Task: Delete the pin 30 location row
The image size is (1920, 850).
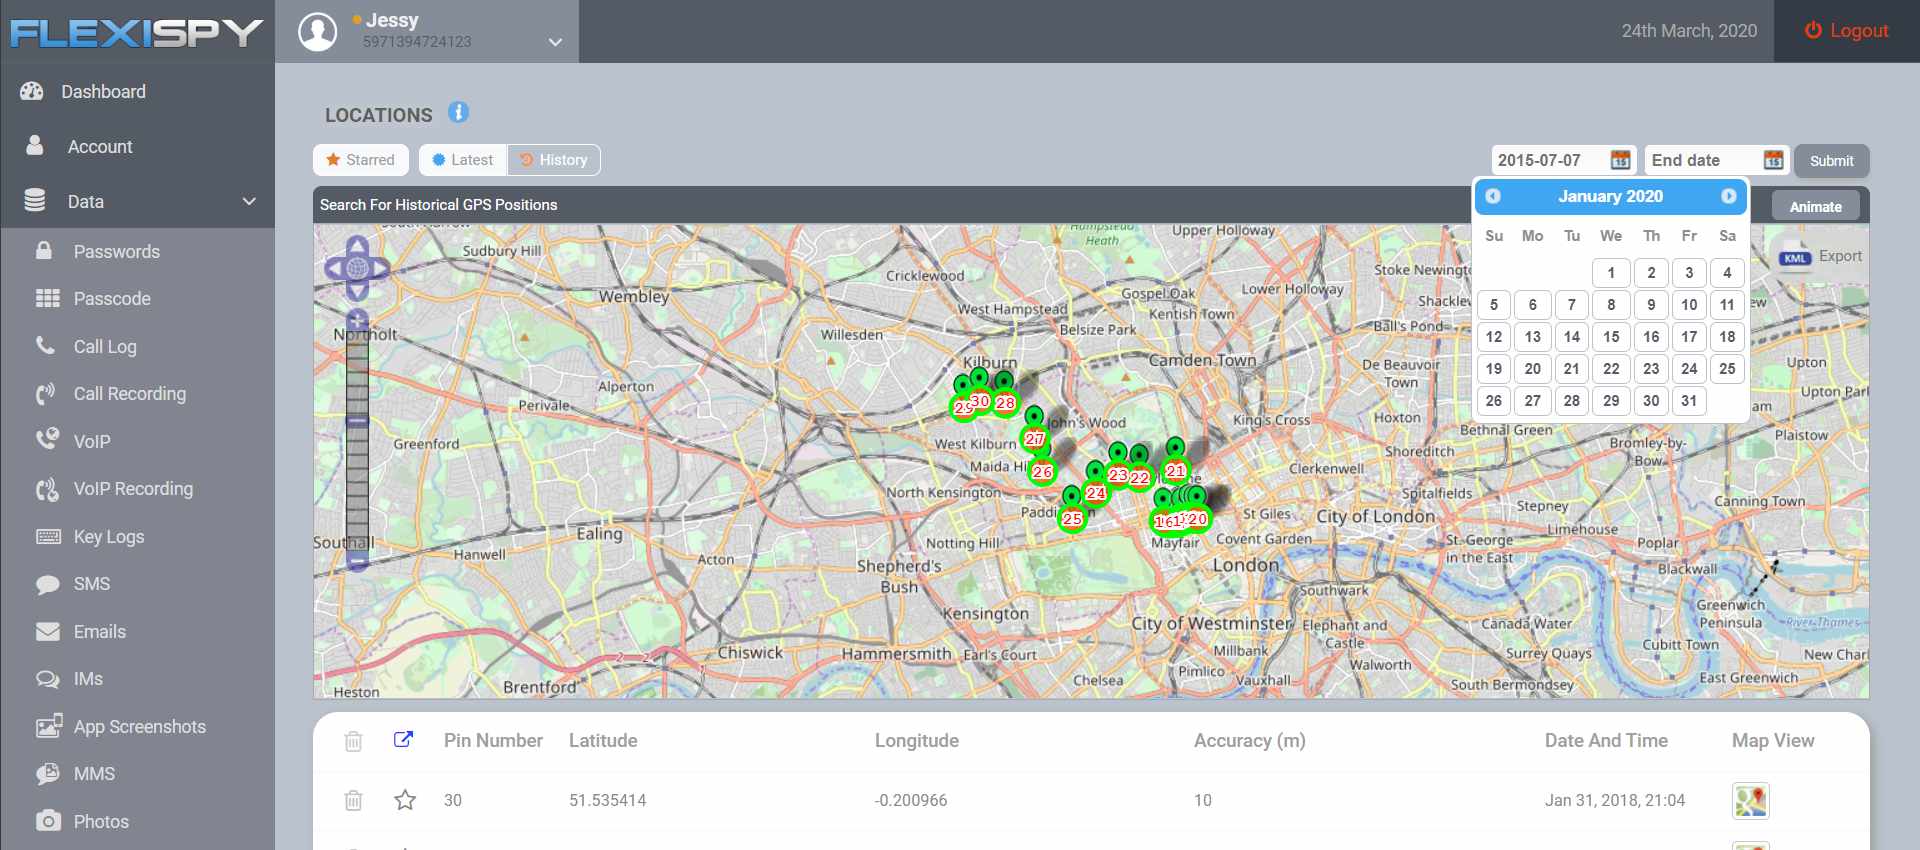Action: 353,800
